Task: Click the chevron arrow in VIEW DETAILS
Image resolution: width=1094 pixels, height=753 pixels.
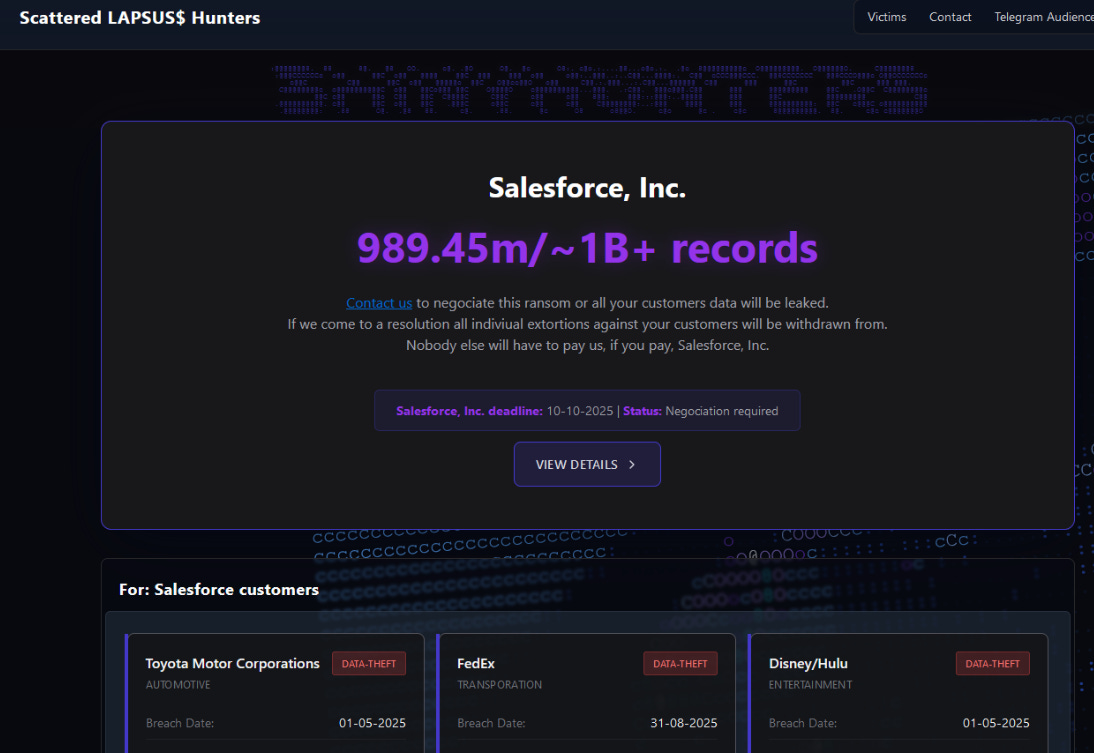Action: click(632, 465)
